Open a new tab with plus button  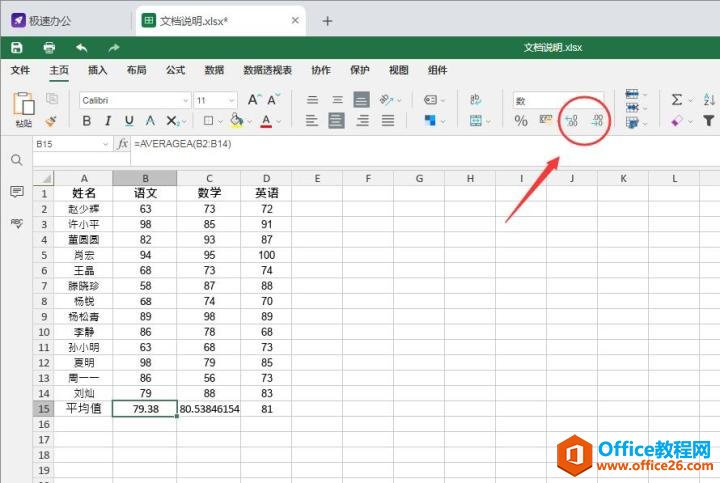[327, 21]
